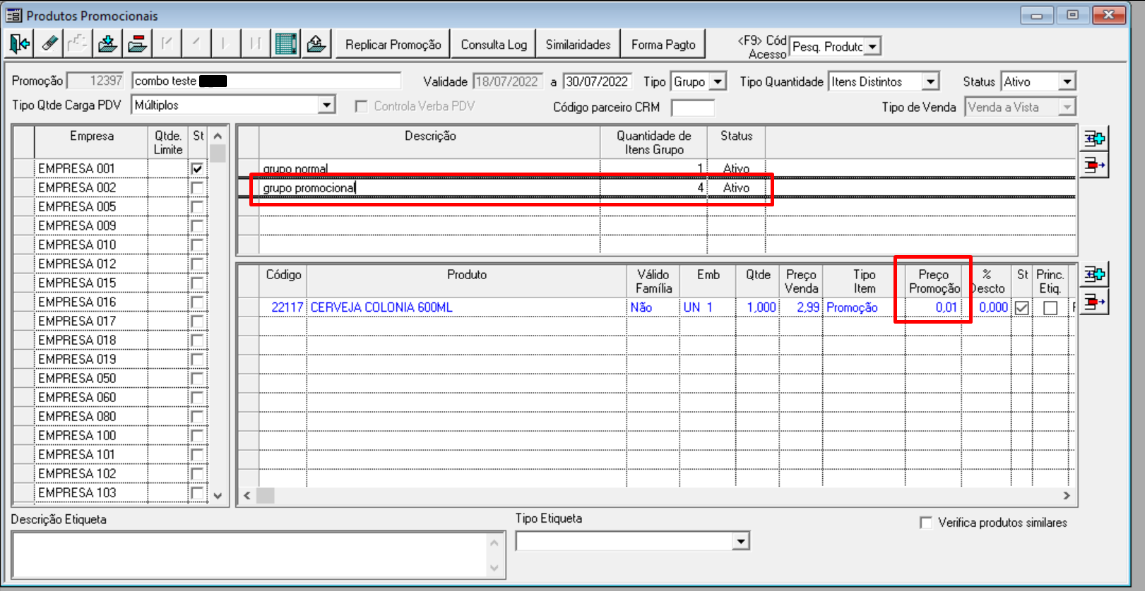Open the Tipo Etiqueta dropdown
Viewport: 1145px width, 591px height.
[742, 541]
